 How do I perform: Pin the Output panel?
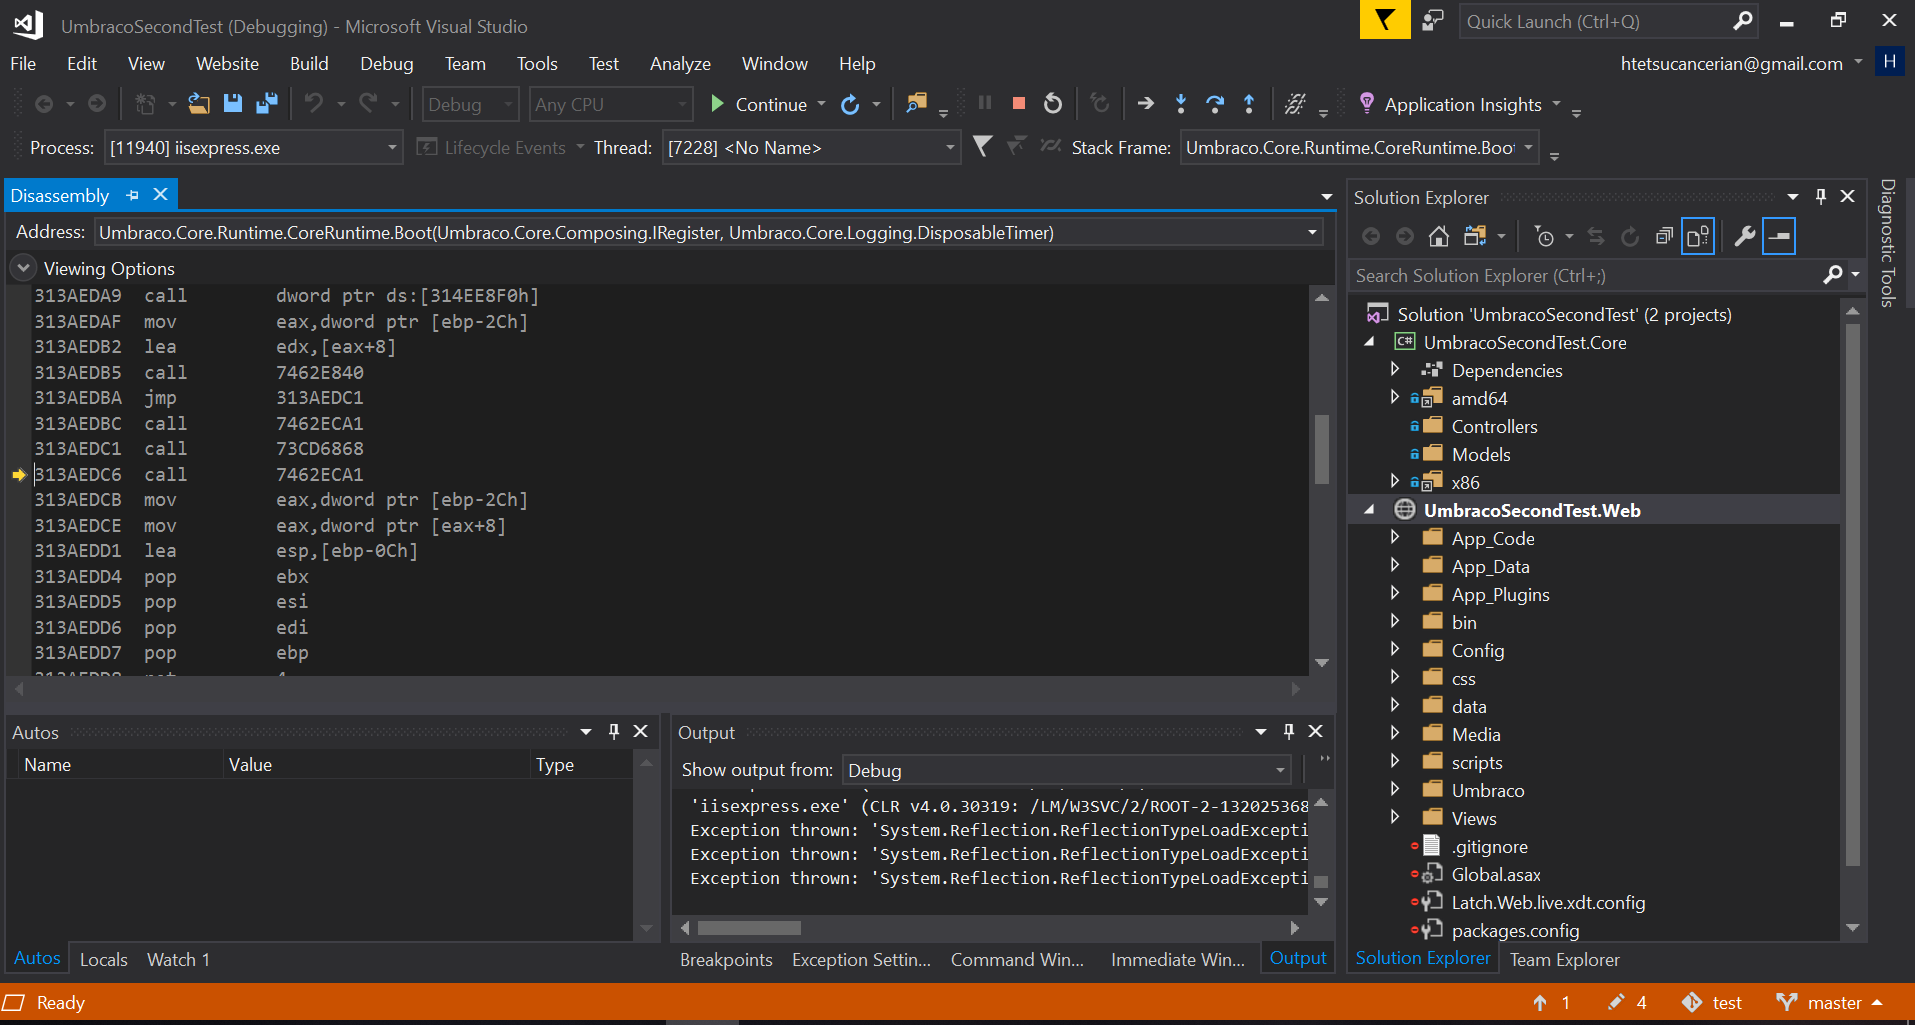1289,732
